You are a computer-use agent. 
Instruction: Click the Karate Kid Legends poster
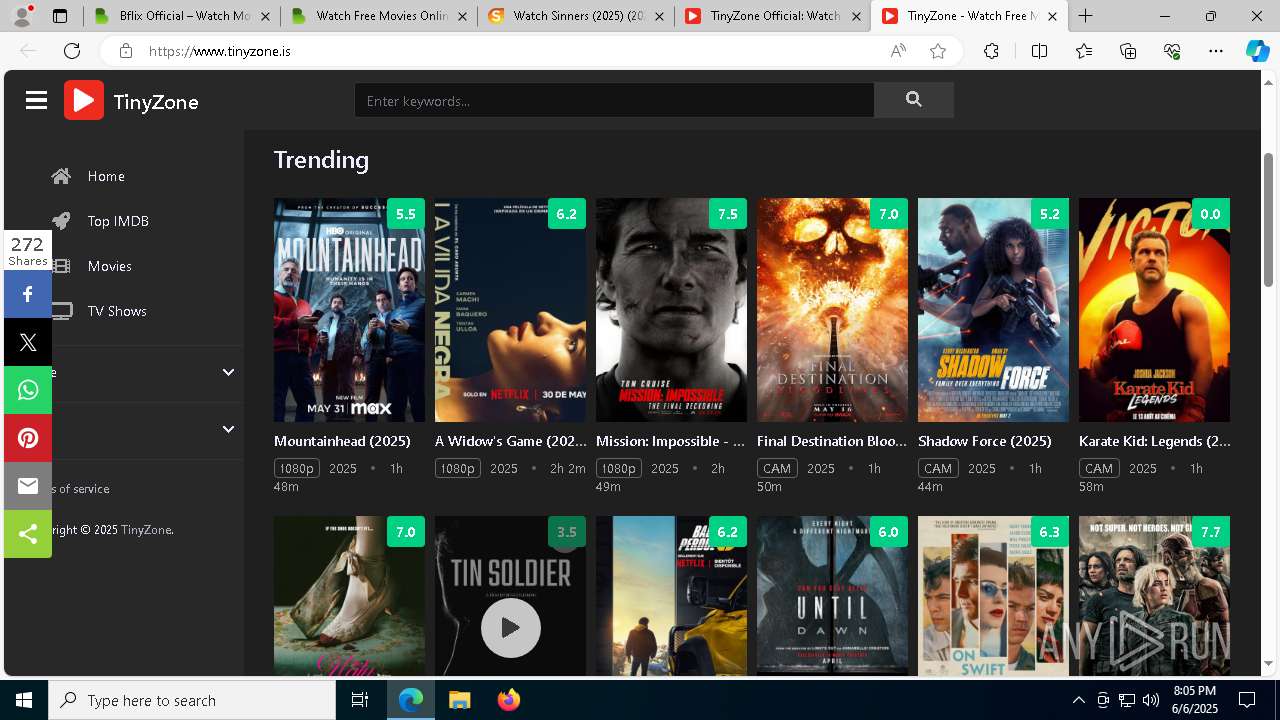[x=1154, y=310]
